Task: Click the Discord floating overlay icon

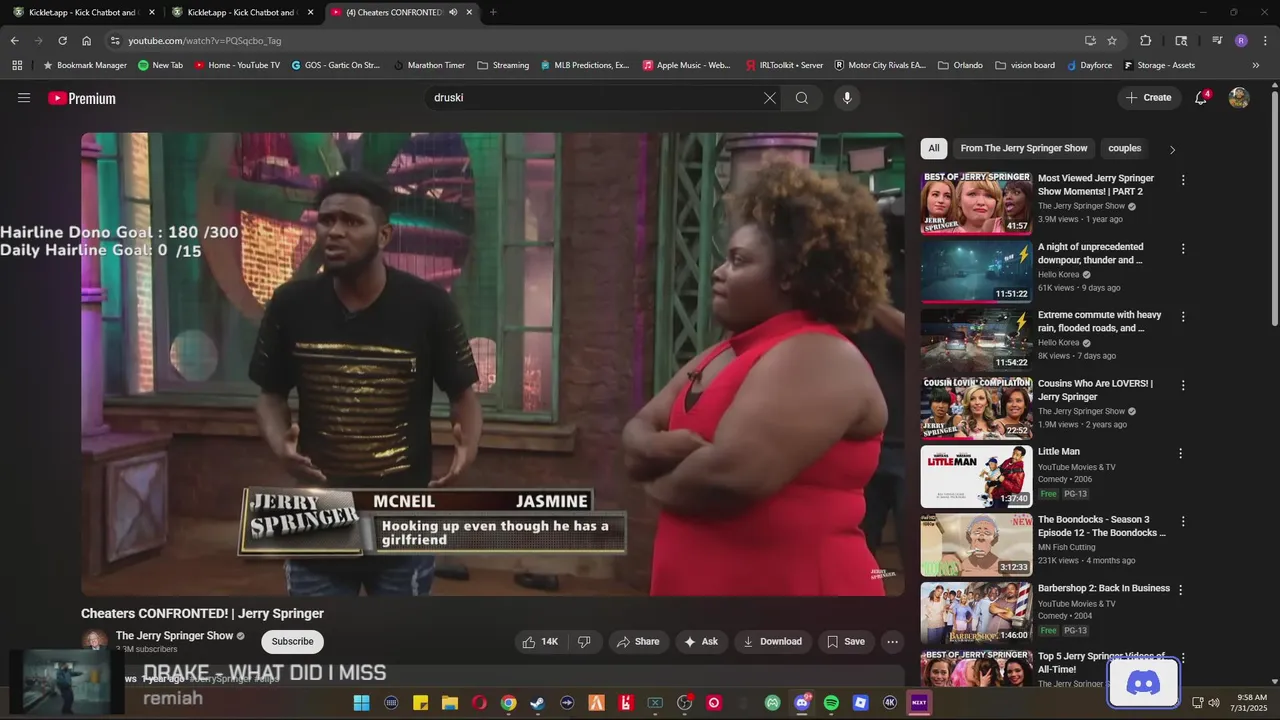Action: (1143, 683)
